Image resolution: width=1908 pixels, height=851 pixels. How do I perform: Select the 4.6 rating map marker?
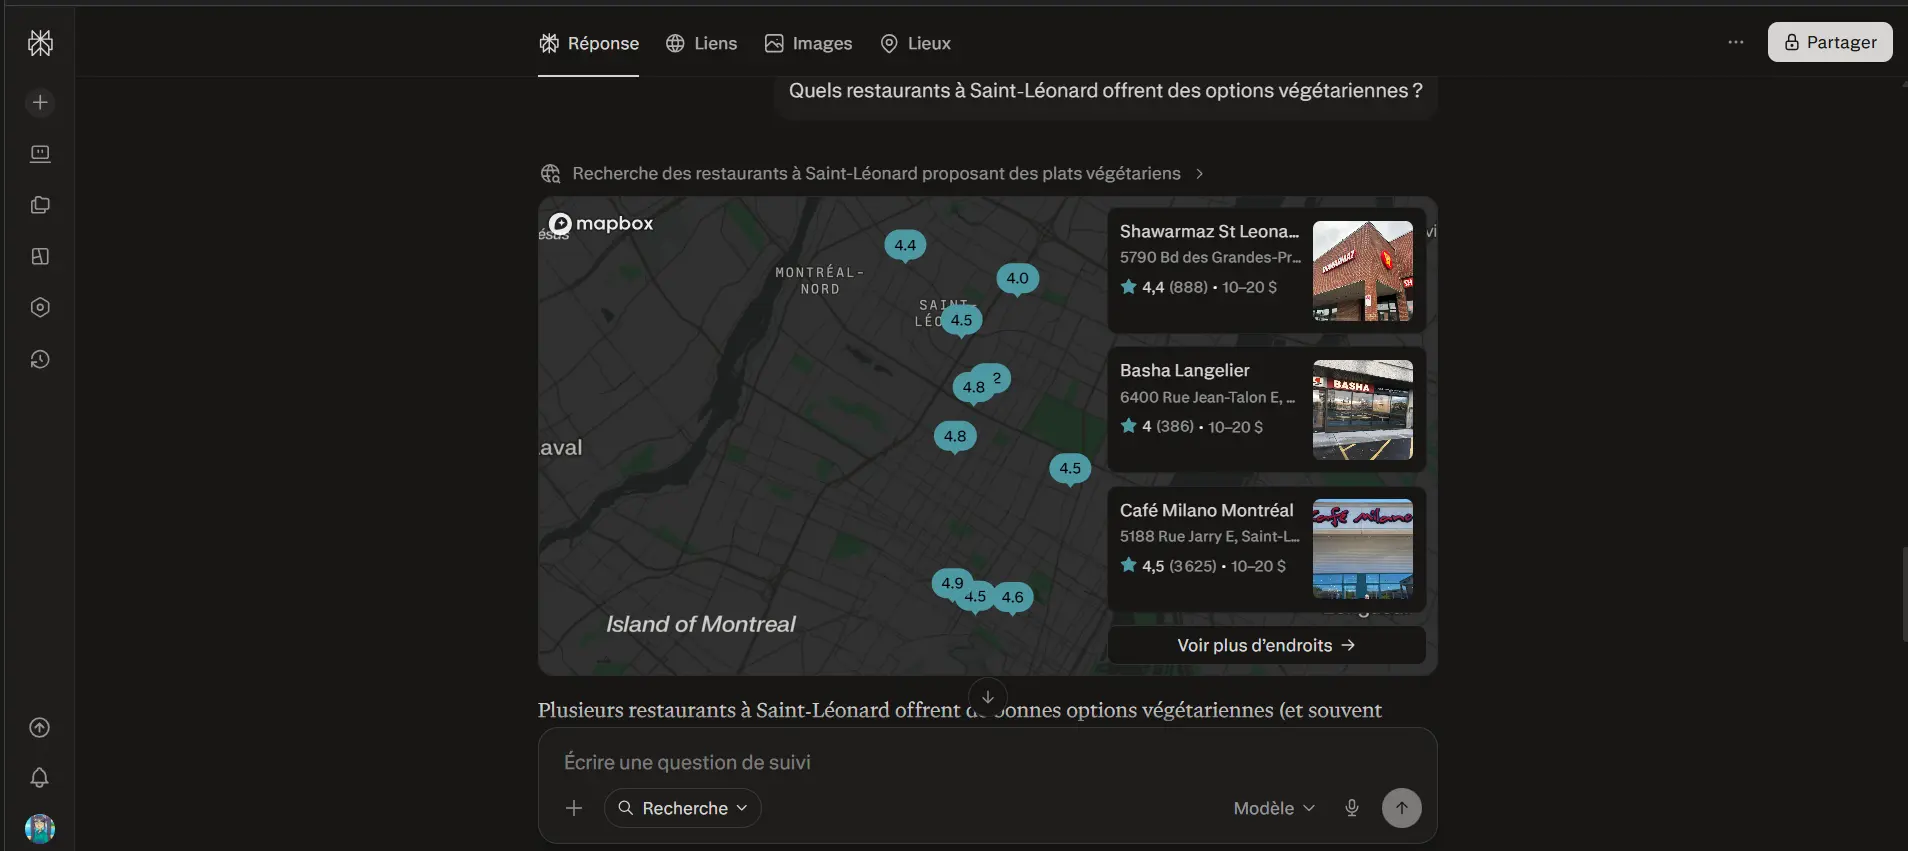[1012, 597]
